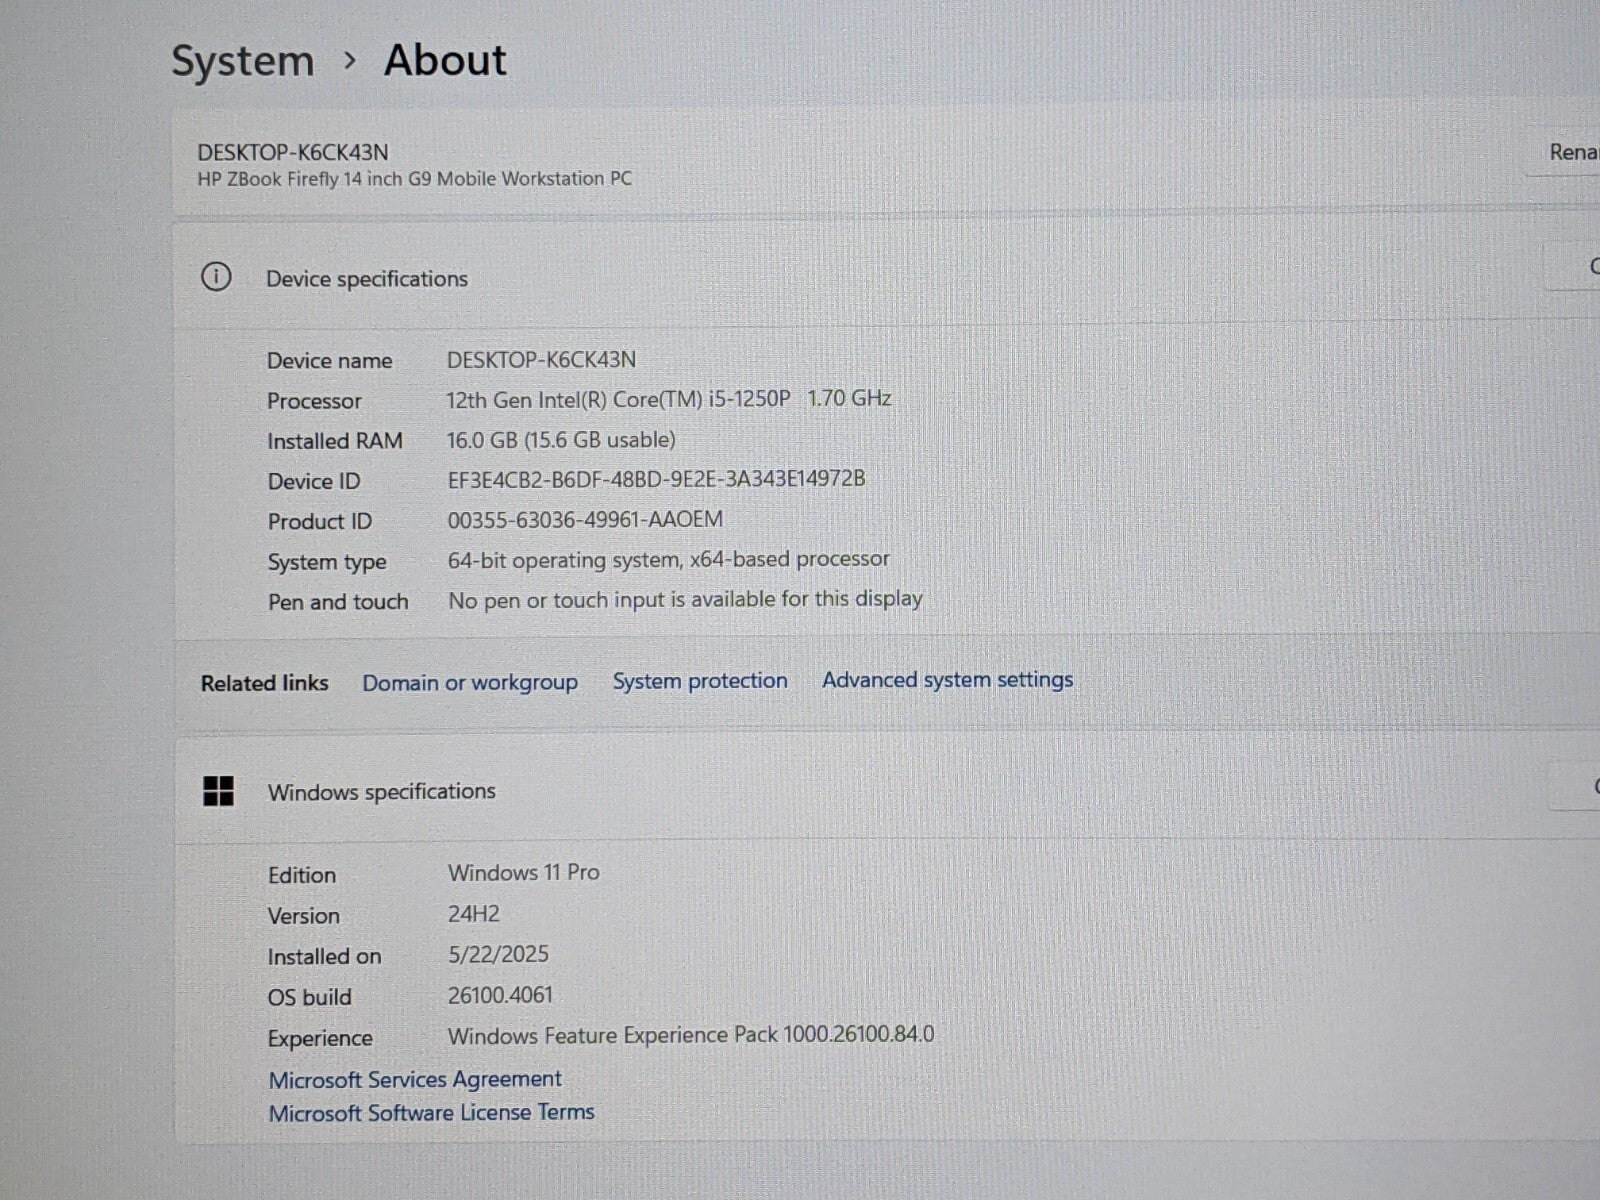This screenshot has height=1200, width=1600.
Task: Click the Device specifications info icon
Action: coord(216,277)
